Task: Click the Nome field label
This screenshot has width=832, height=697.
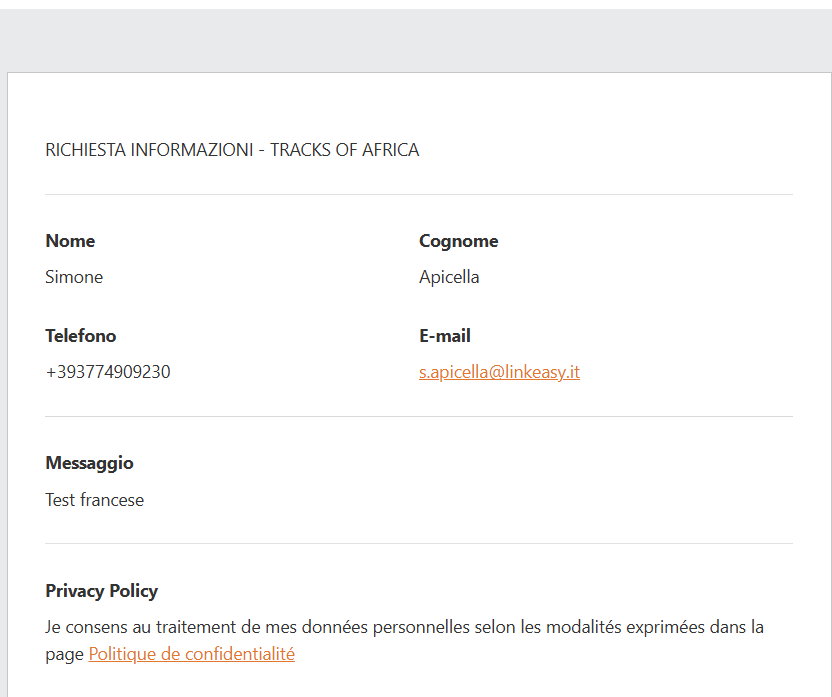Action: pyautogui.click(x=70, y=241)
